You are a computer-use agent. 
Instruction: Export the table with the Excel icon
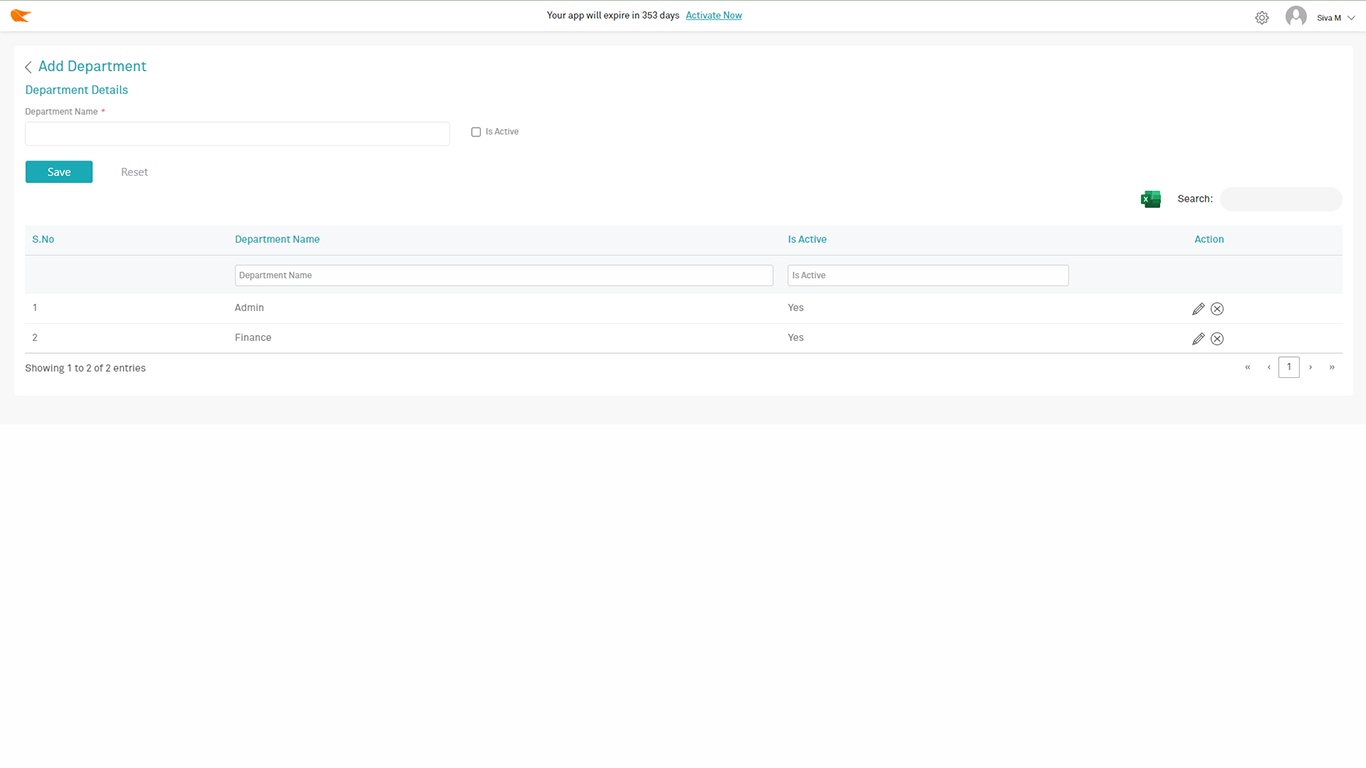[1151, 199]
